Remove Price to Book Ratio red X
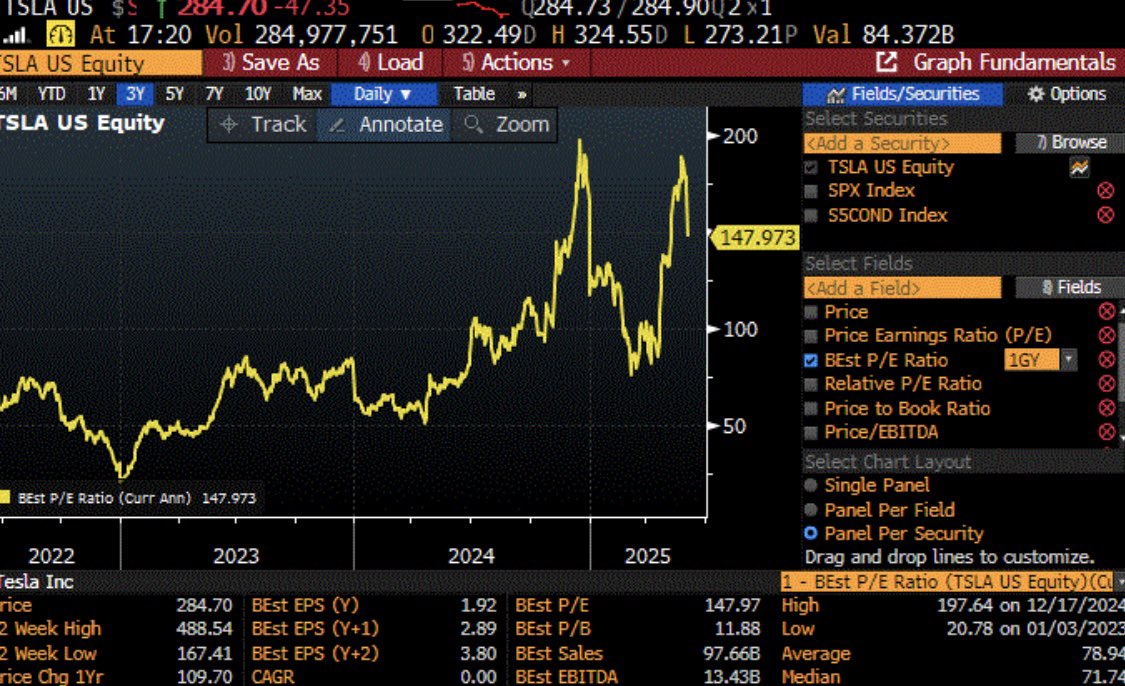 point(1106,408)
